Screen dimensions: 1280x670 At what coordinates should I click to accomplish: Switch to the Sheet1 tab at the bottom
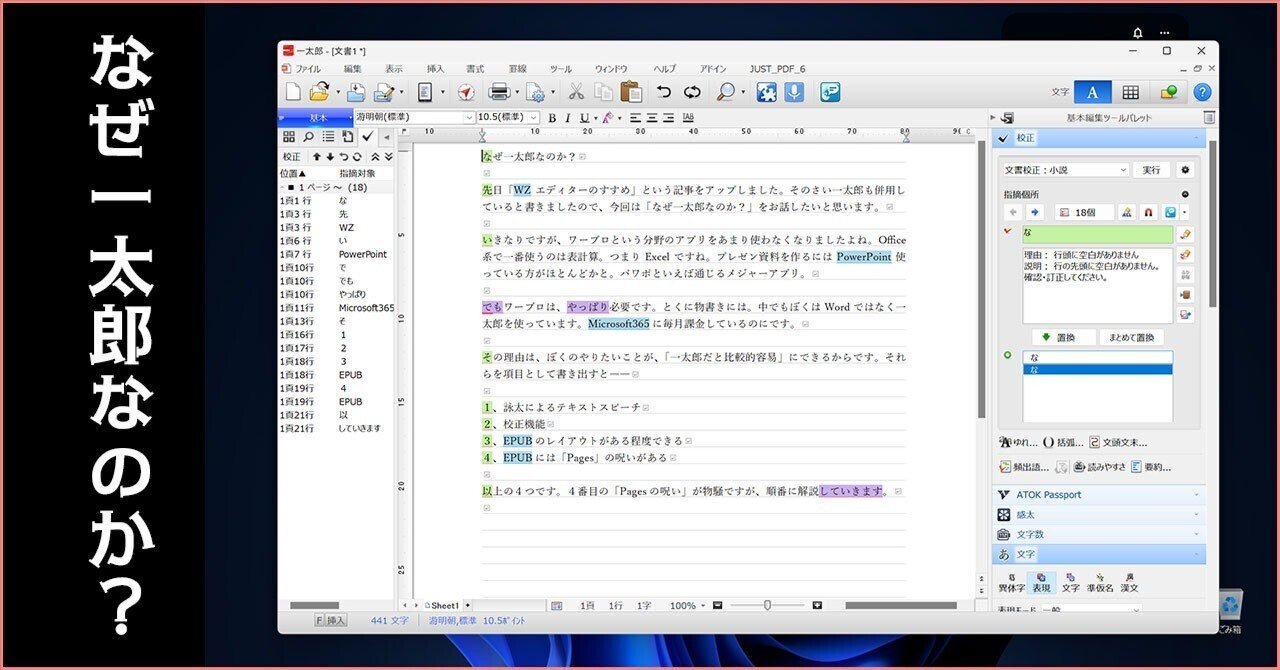coord(443,605)
